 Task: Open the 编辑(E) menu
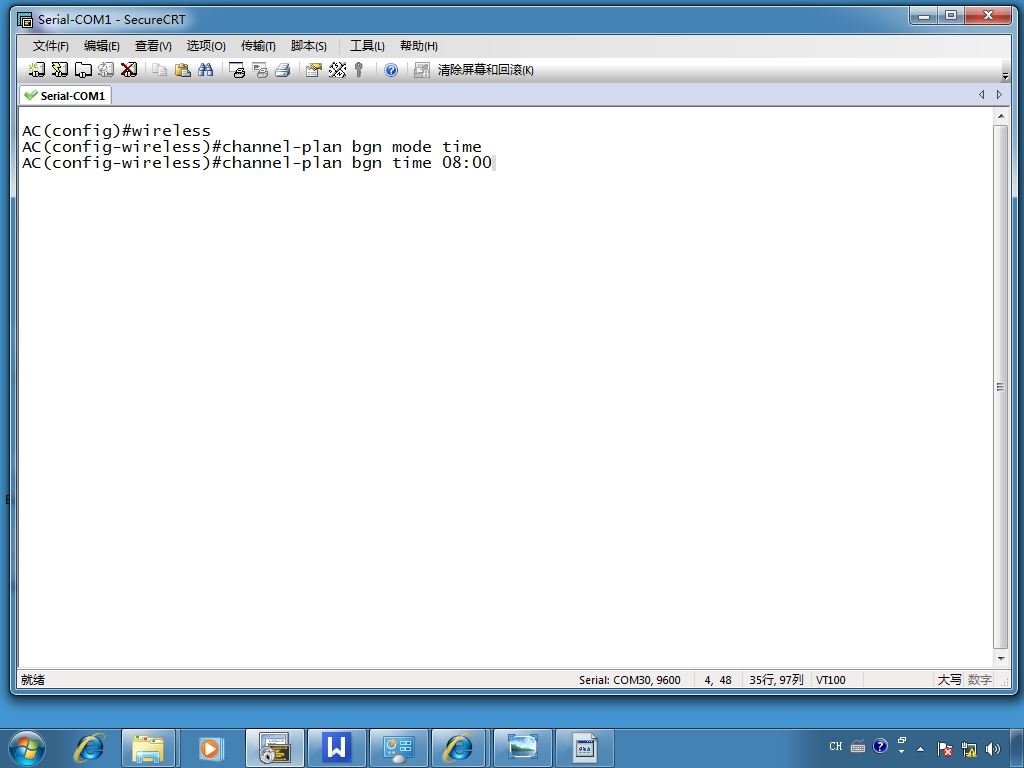101,46
